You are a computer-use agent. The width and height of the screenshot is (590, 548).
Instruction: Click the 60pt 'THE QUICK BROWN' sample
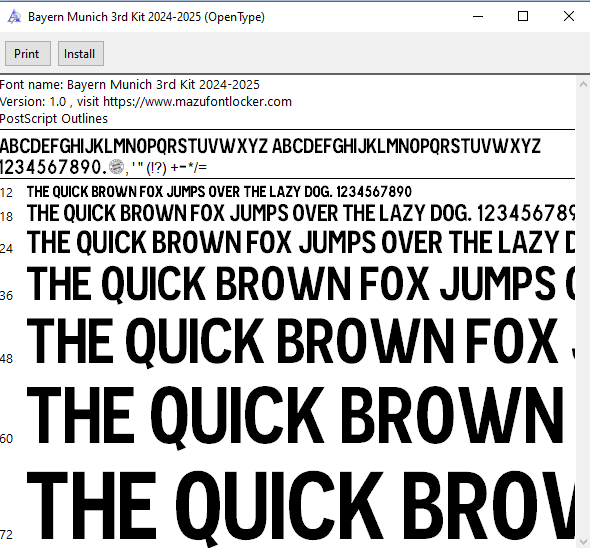pyautogui.click(x=295, y=417)
